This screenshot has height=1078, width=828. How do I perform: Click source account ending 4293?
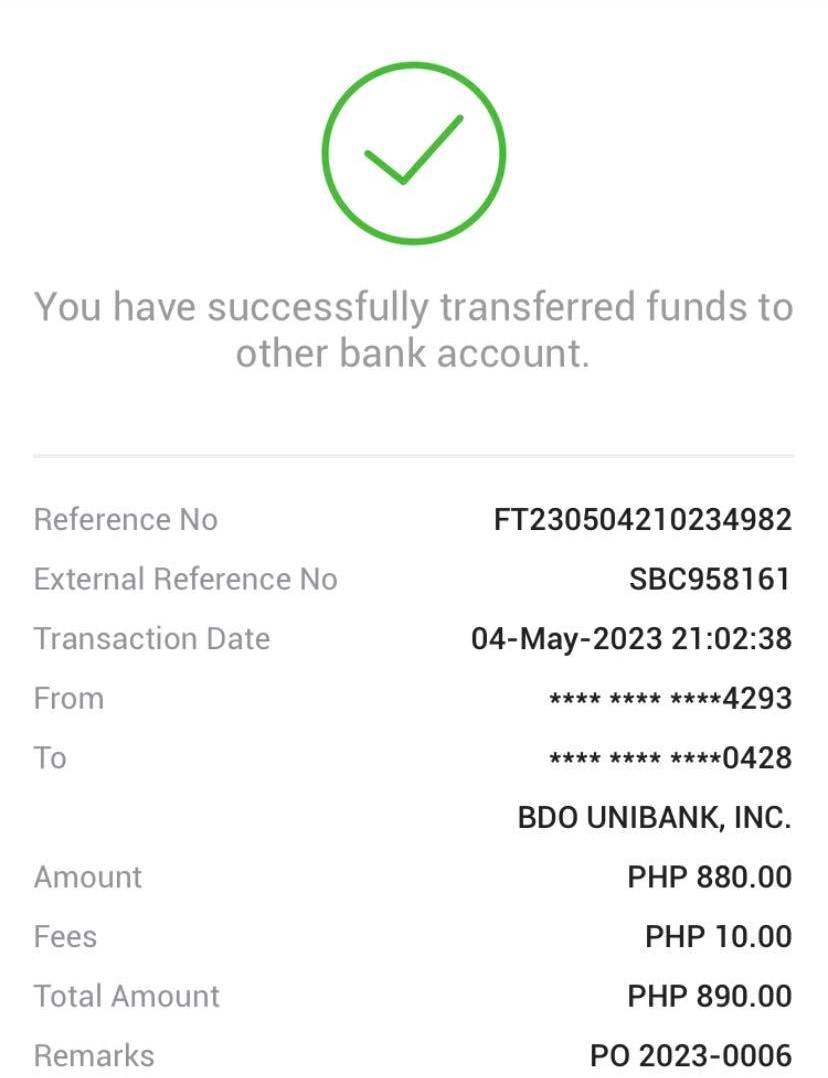pyautogui.click(x=670, y=698)
